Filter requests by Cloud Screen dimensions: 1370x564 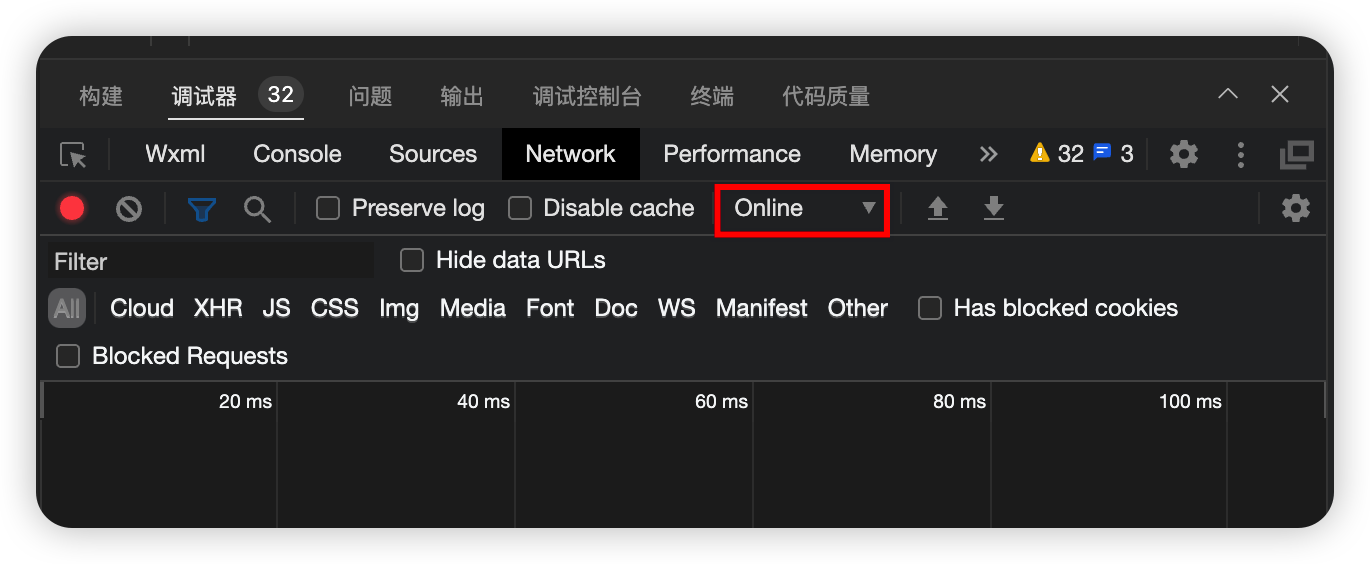[x=142, y=308]
